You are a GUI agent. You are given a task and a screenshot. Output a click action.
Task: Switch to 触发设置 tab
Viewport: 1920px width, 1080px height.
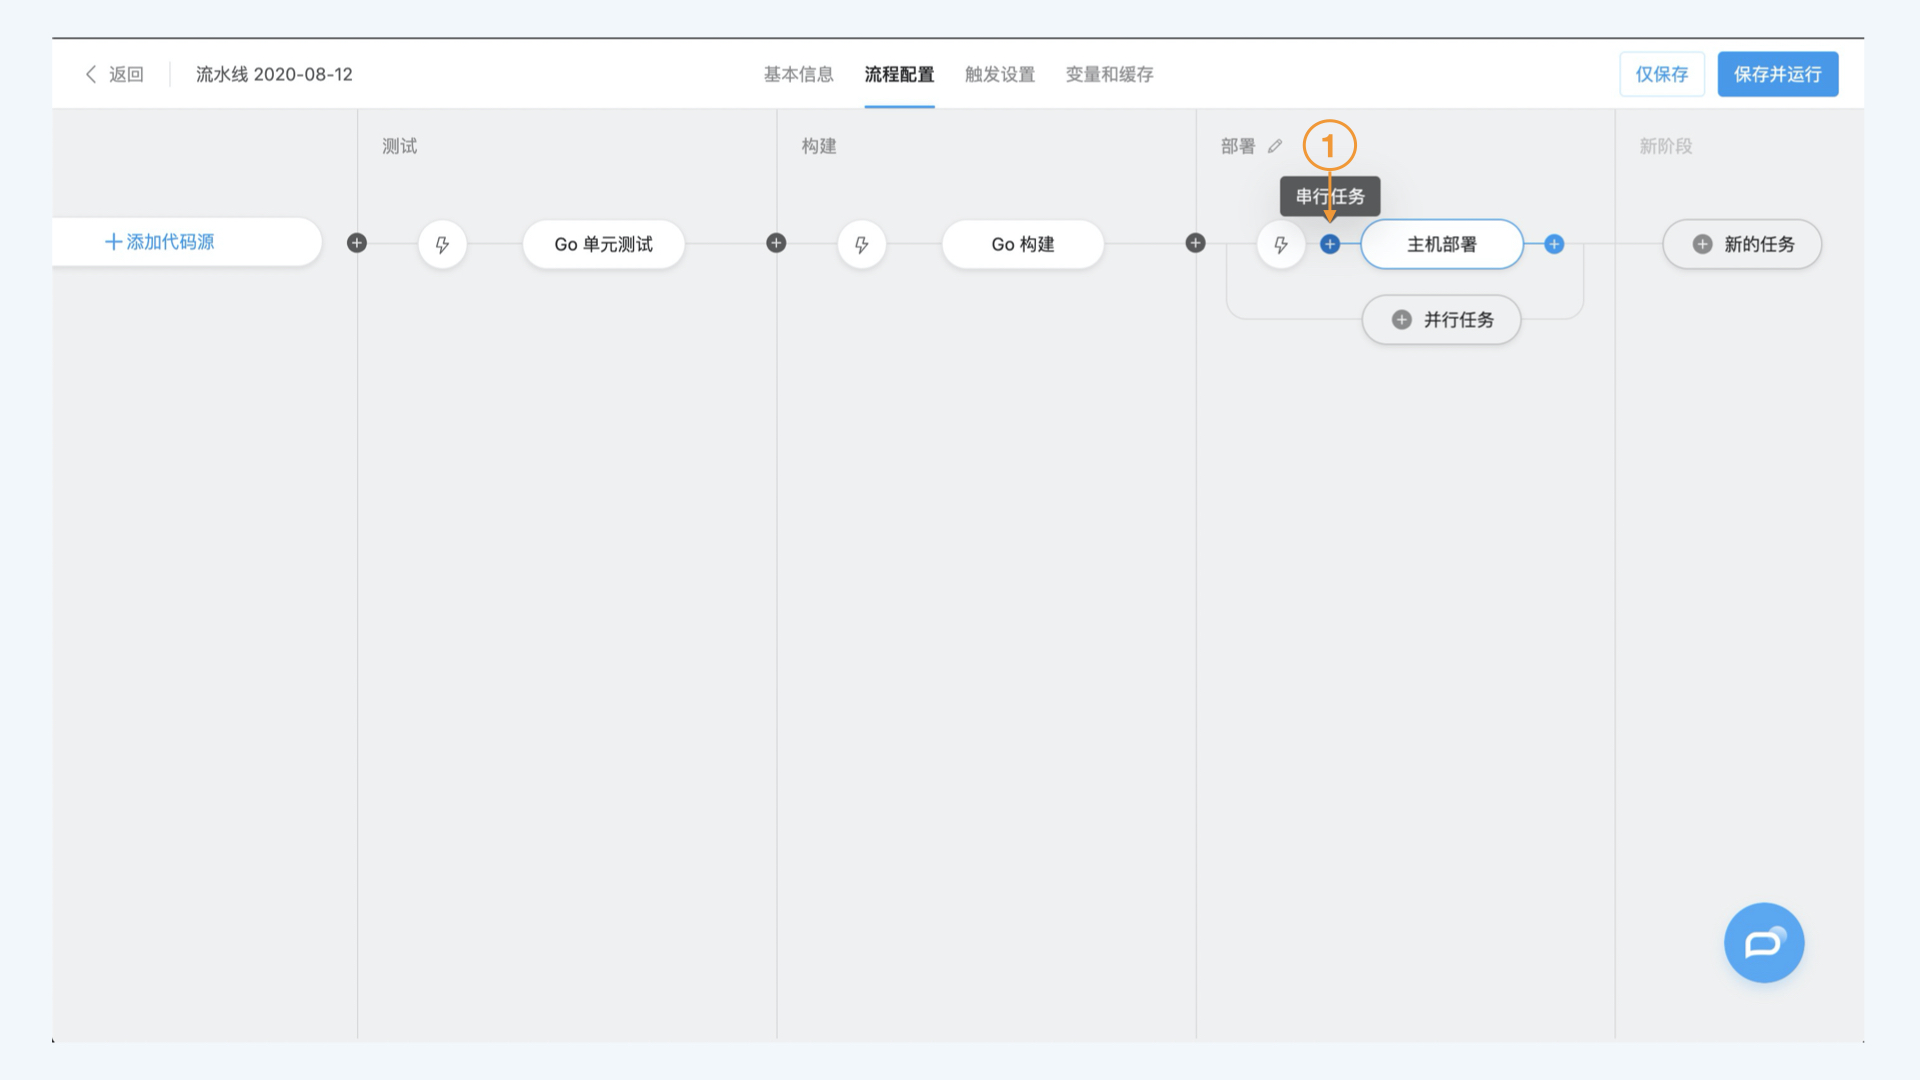point(999,74)
